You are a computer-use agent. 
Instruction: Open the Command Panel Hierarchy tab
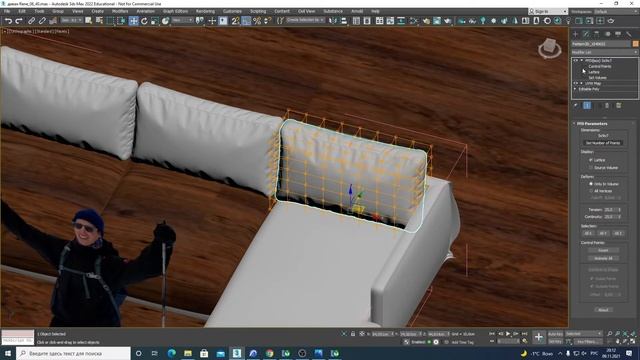[597, 34]
